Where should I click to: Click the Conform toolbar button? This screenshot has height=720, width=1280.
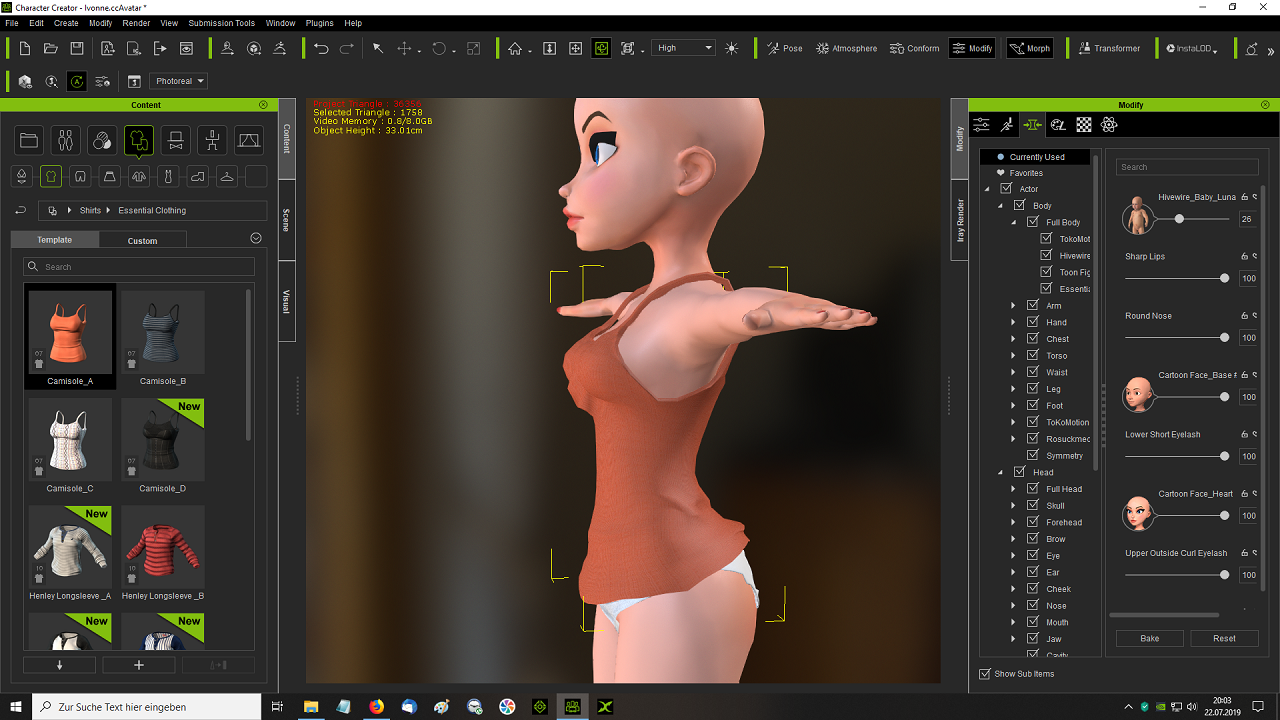point(915,48)
